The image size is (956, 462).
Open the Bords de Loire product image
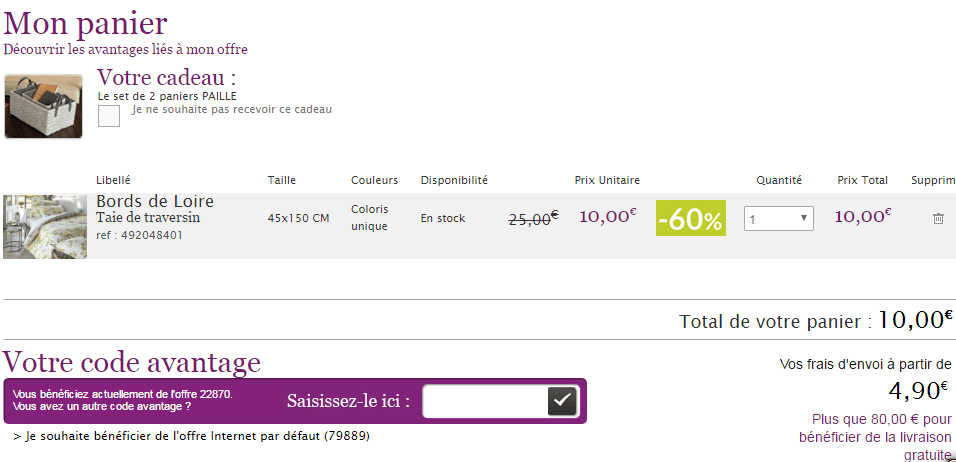[x=45, y=227]
